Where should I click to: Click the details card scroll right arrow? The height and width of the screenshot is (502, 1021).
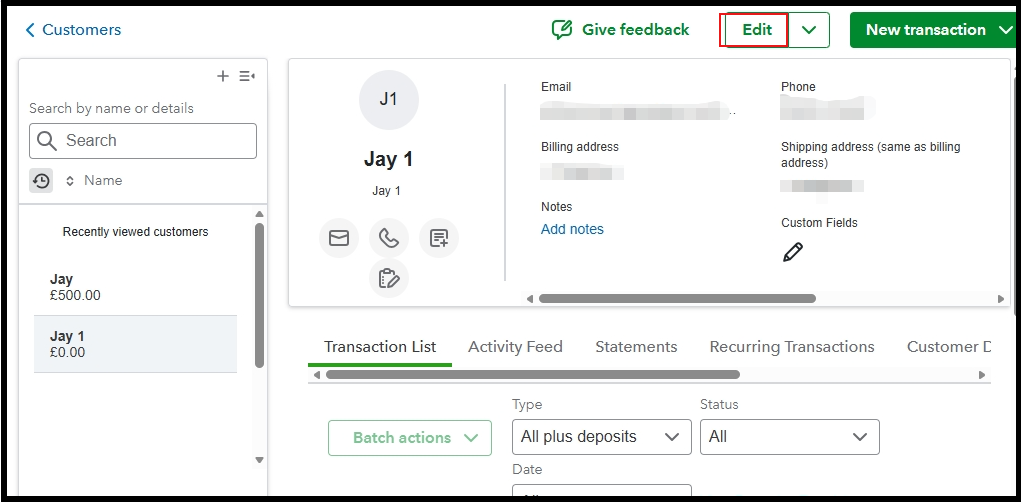[x=1001, y=299]
